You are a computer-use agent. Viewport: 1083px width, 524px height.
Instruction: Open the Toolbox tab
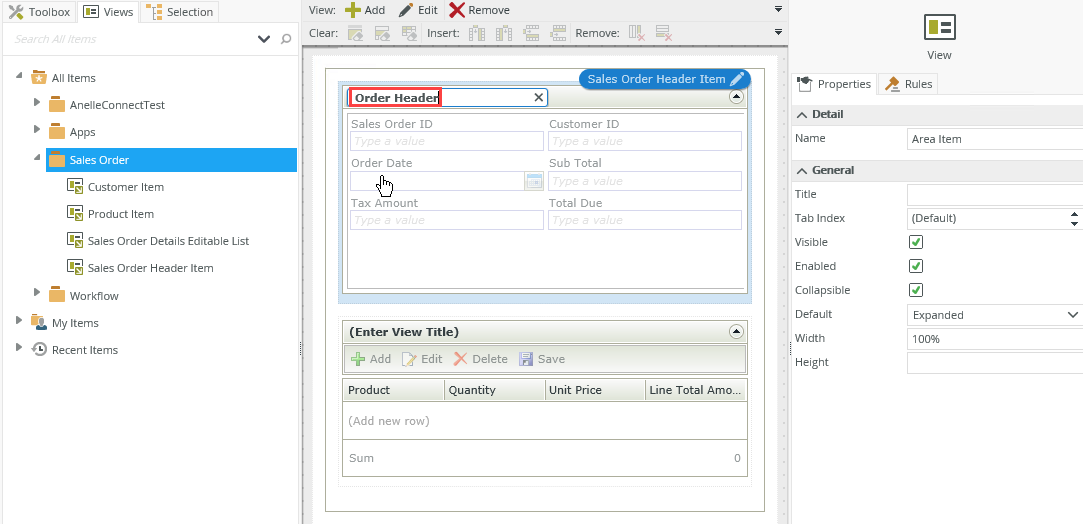(x=39, y=12)
